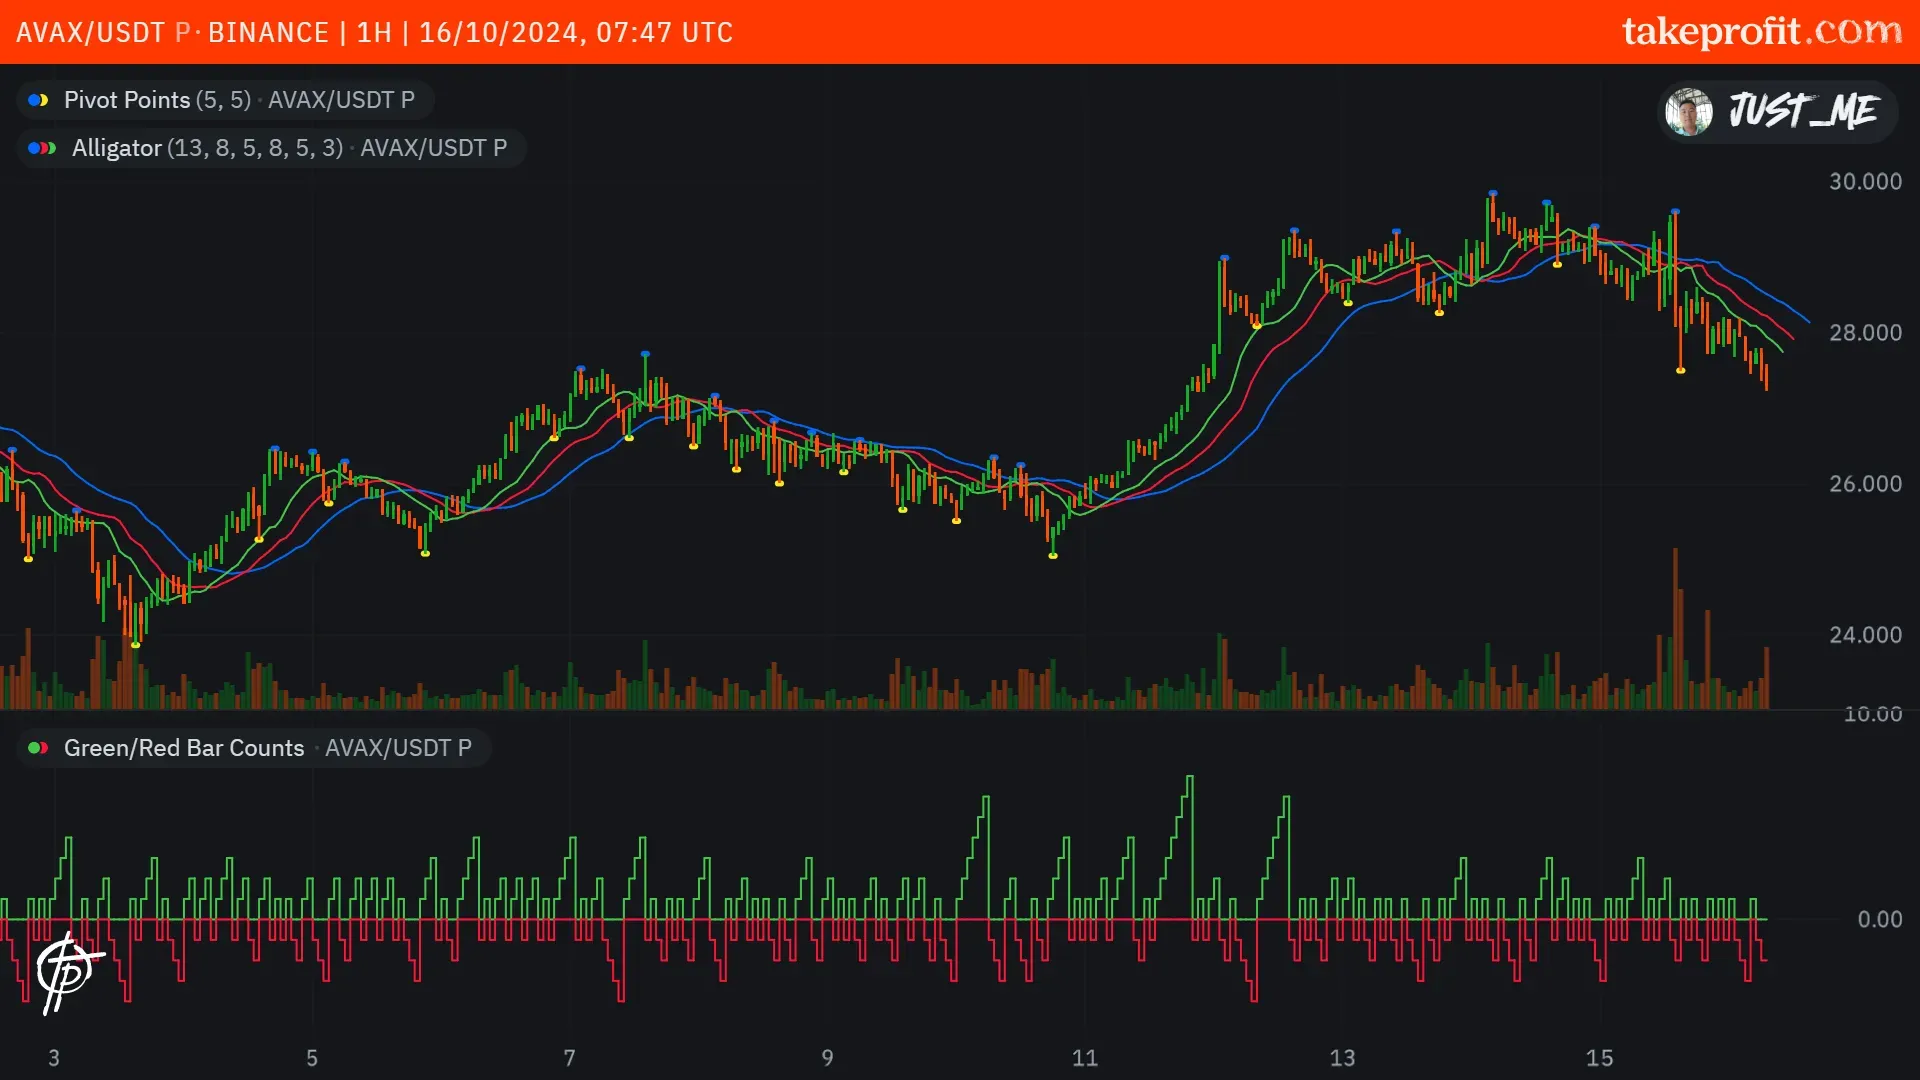Click date 7 on time axis
This screenshot has width=1920, height=1080.
pyautogui.click(x=569, y=1058)
